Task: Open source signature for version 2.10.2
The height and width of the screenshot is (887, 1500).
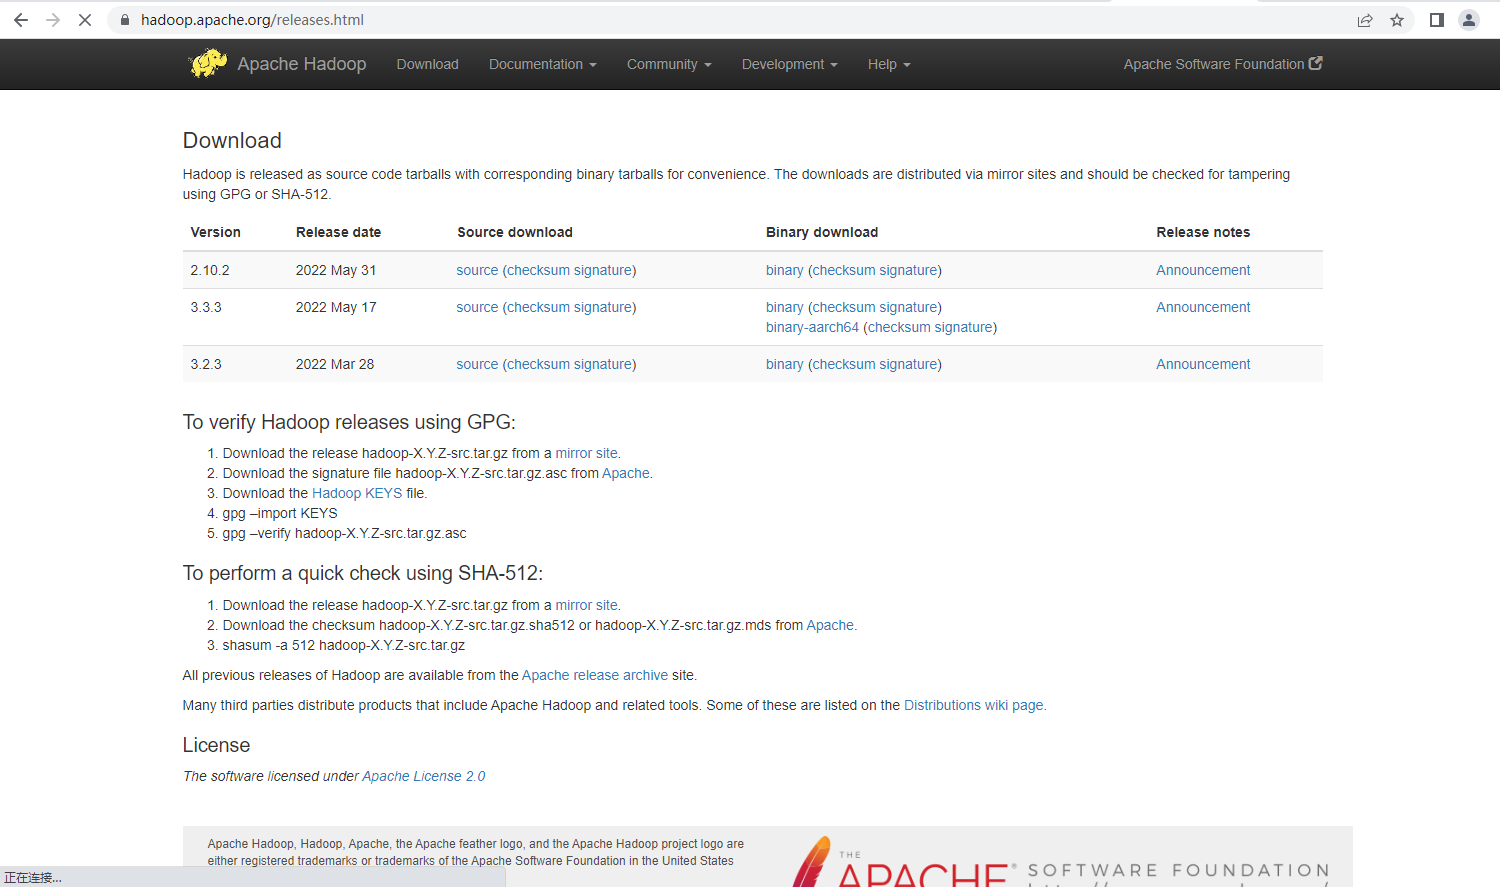Action: coord(603,270)
